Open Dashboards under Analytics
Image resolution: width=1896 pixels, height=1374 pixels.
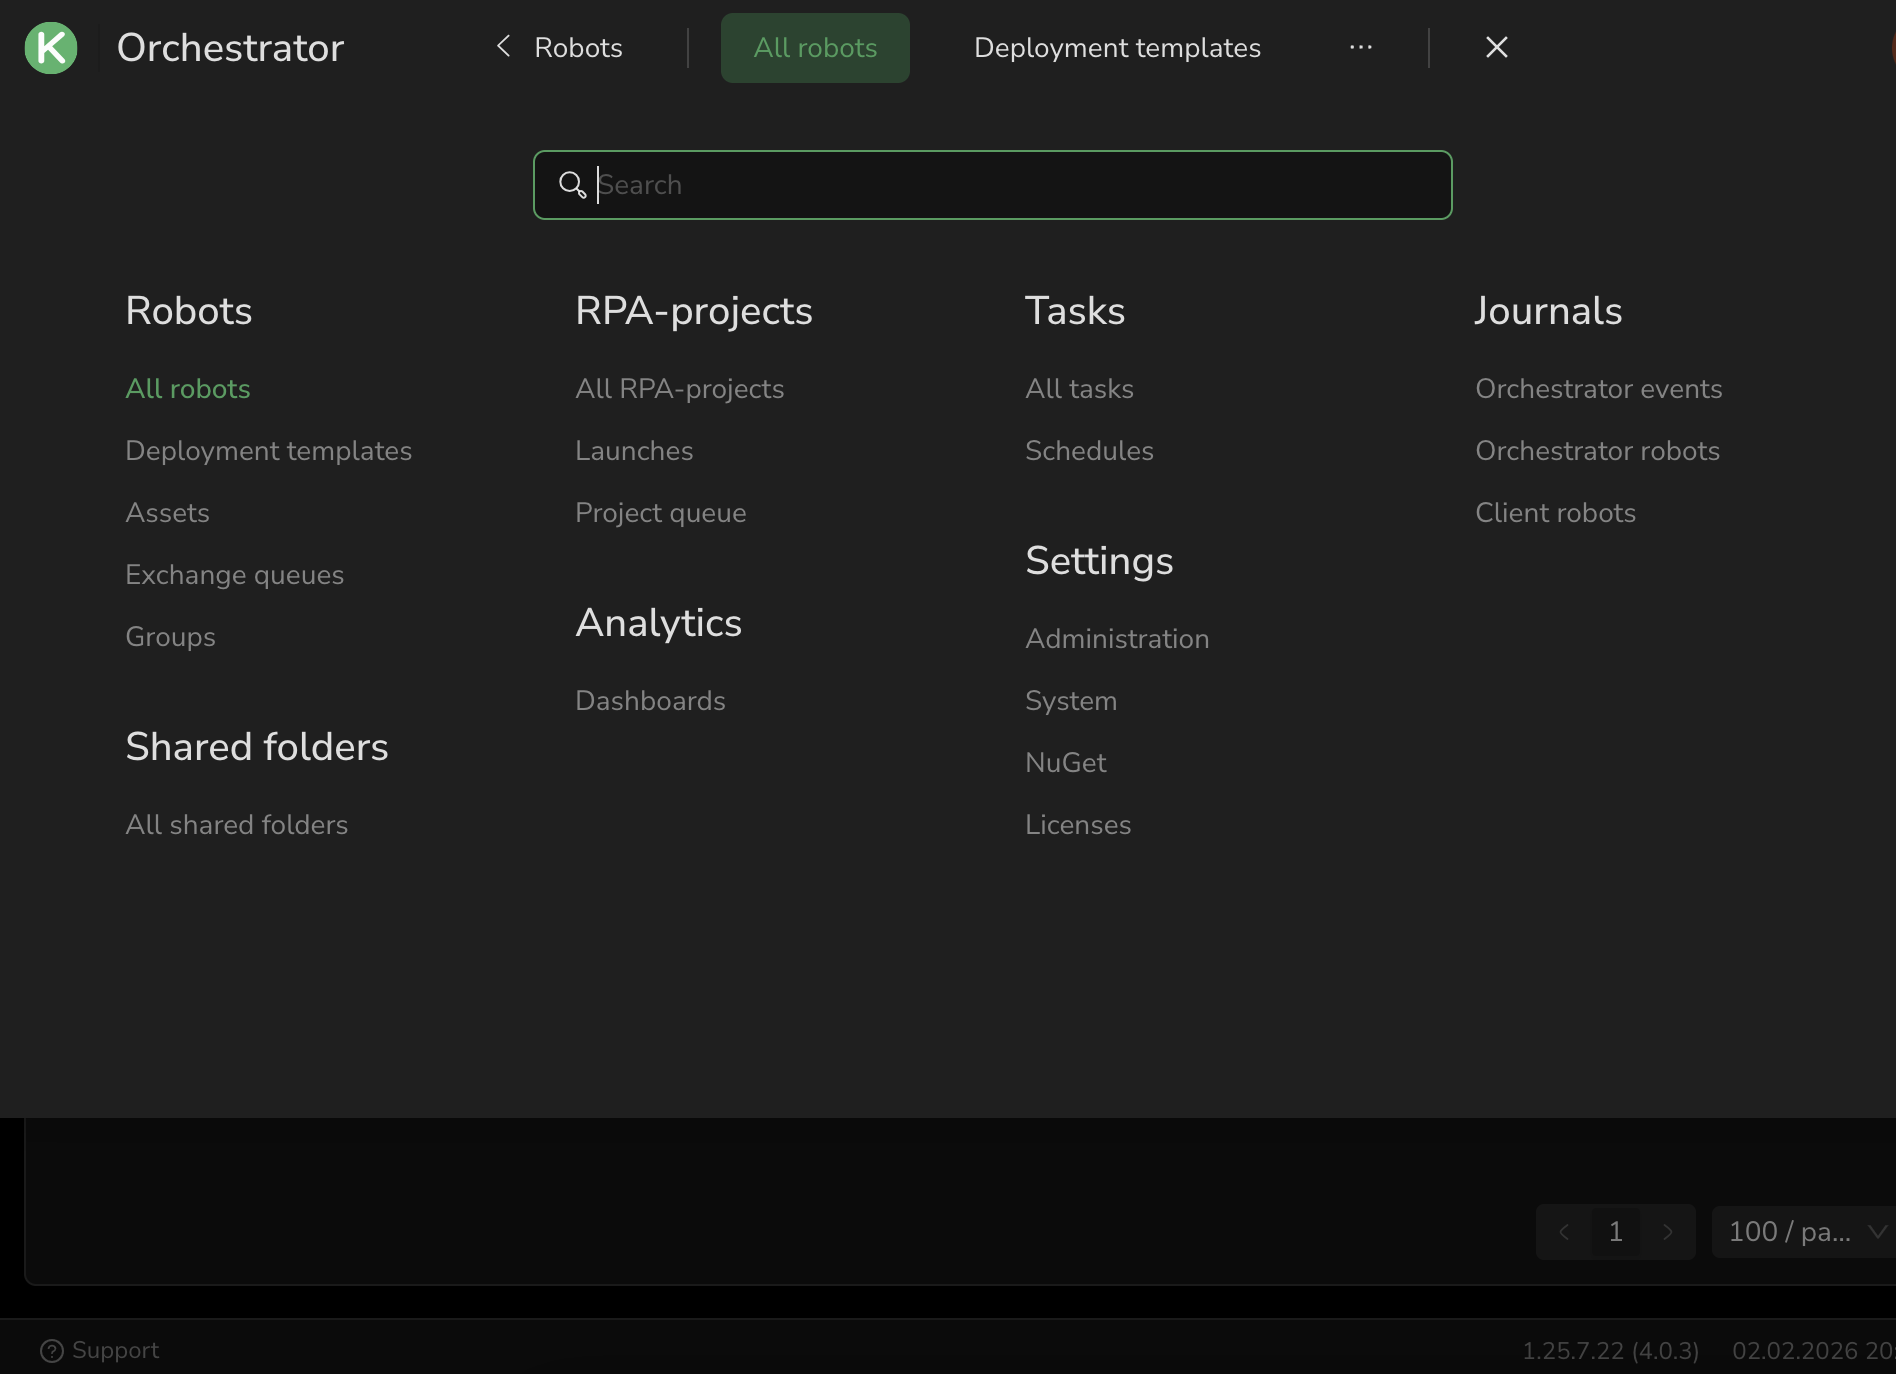click(650, 701)
